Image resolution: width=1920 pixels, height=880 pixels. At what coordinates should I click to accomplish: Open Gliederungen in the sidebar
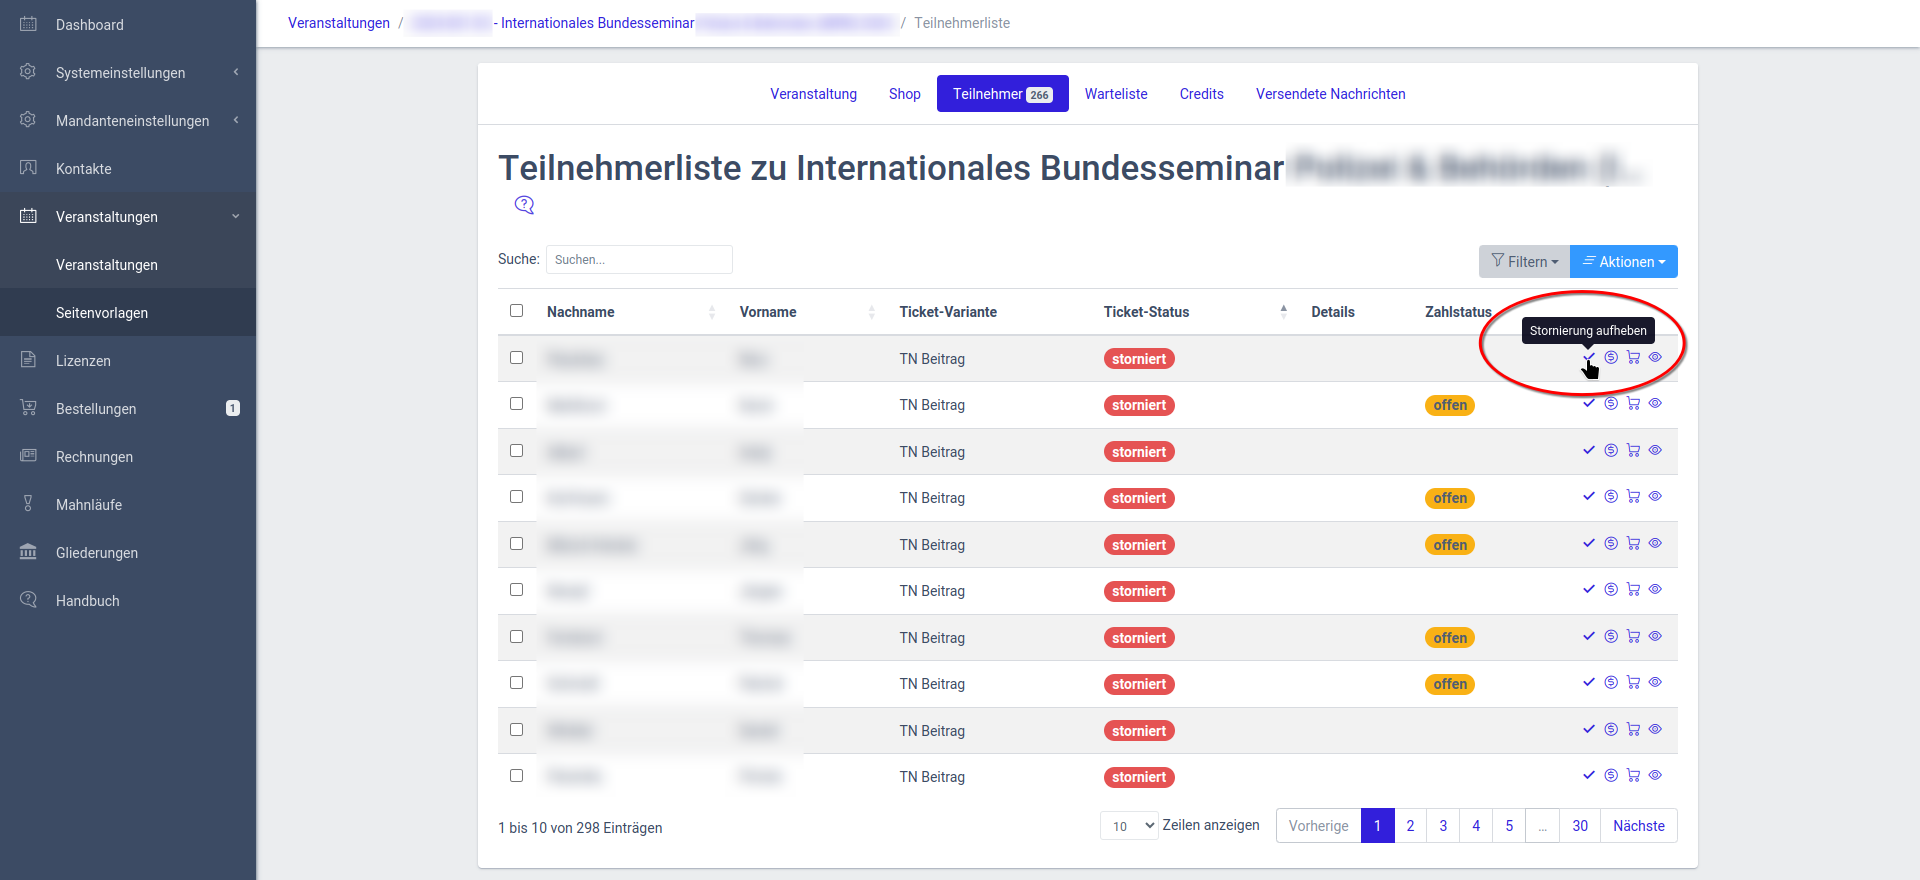tap(96, 553)
